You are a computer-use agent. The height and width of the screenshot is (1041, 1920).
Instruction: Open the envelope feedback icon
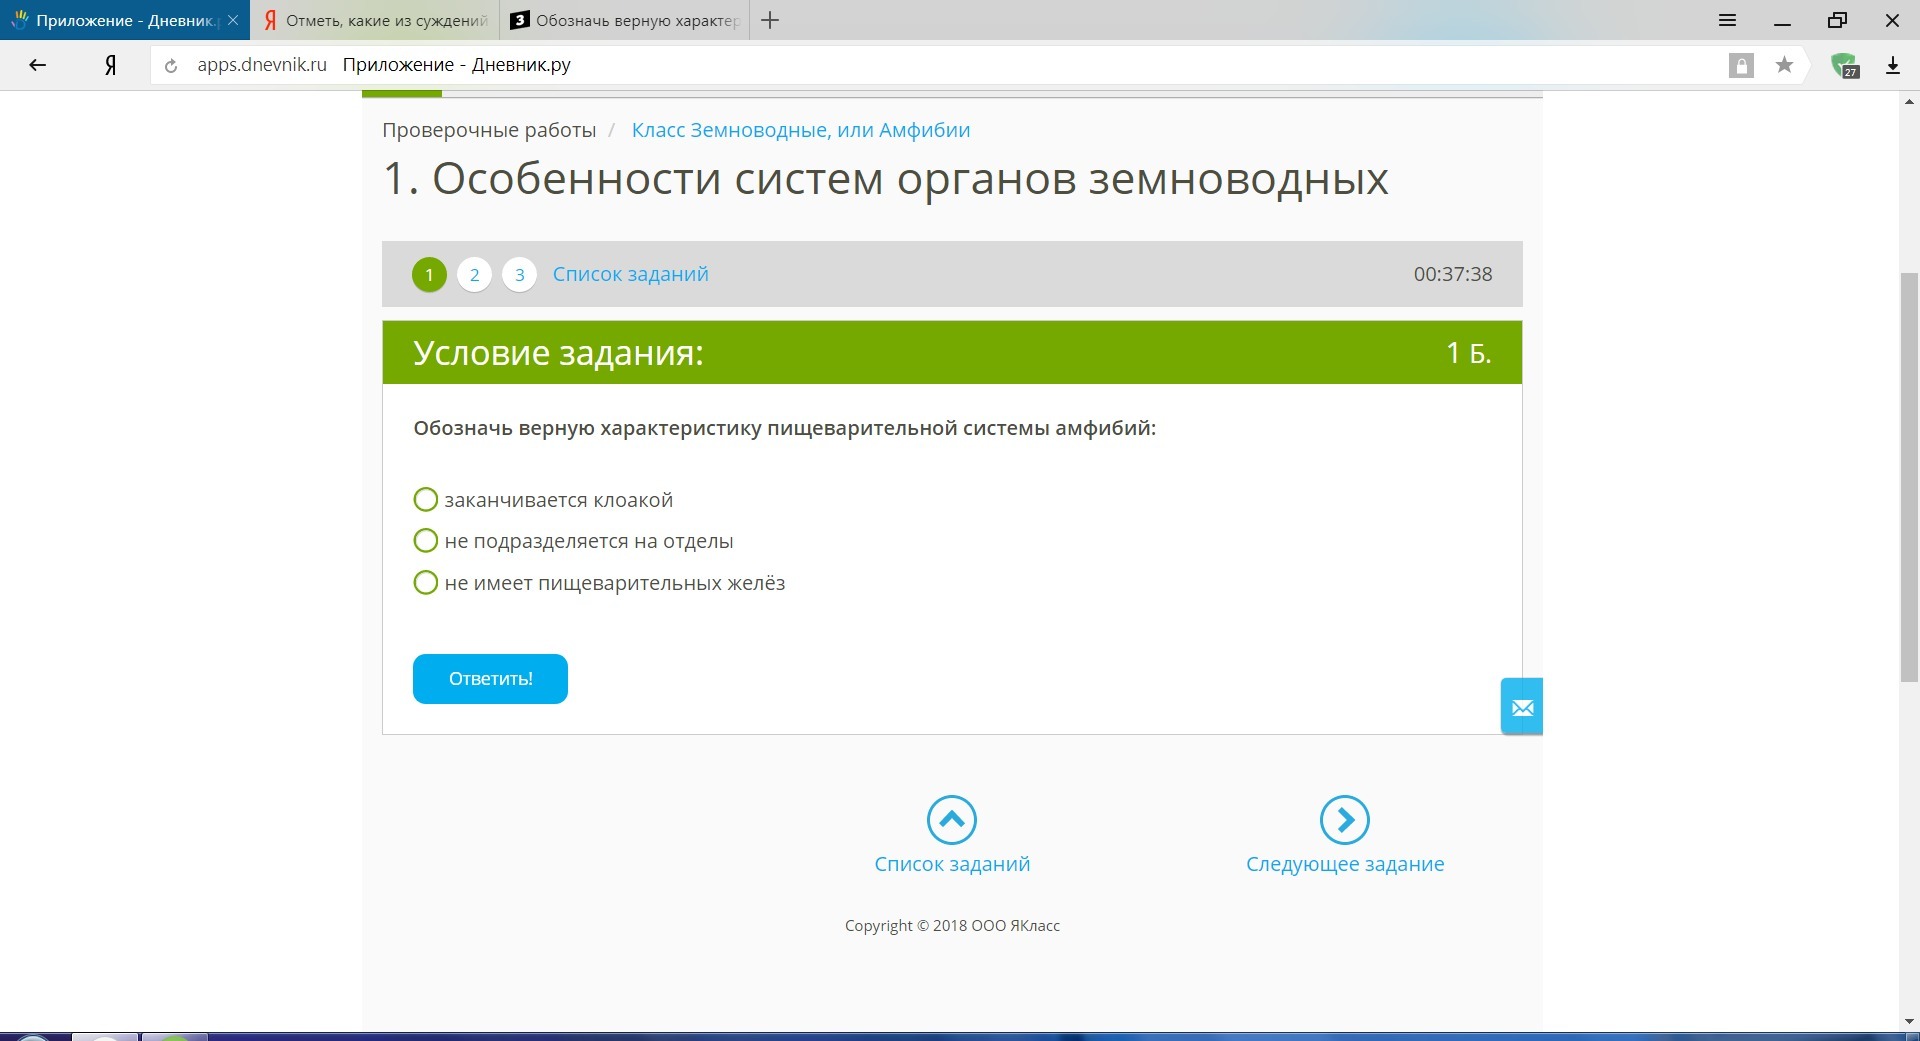pos(1522,706)
